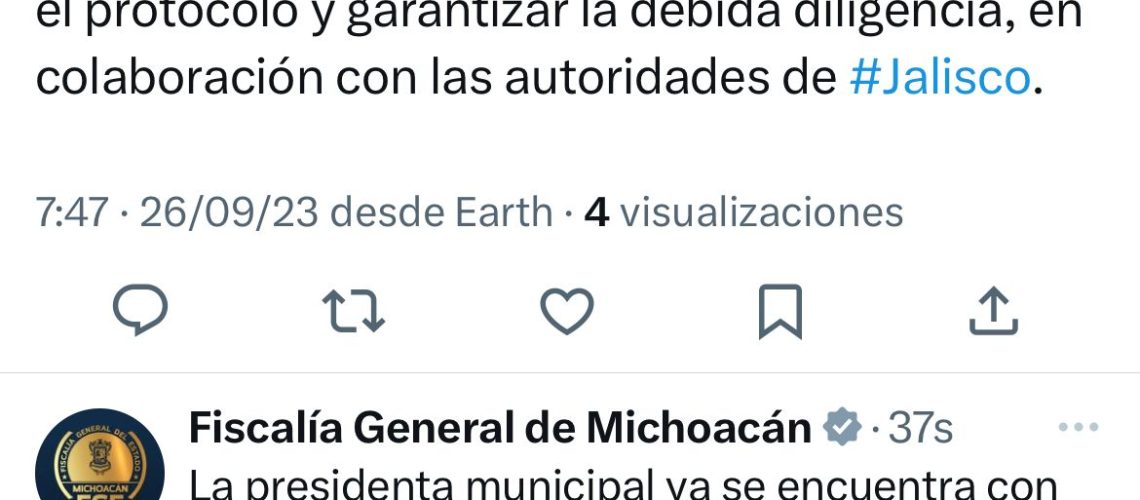
Task: Tap the tweet line mentioning 'el protocolo'
Action: [558, 16]
